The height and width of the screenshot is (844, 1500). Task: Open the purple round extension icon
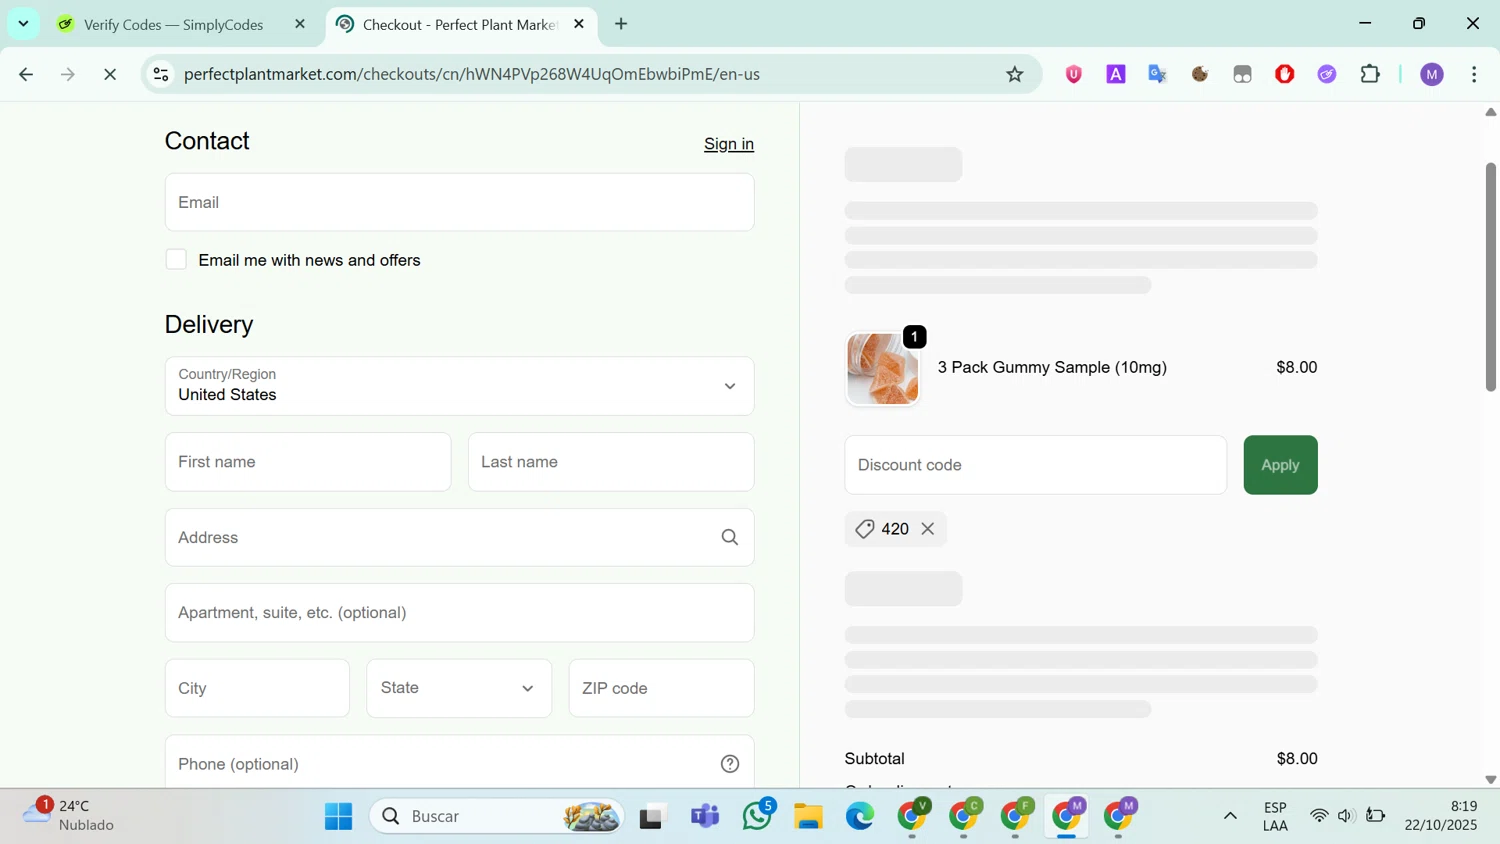pos(1327,74)
